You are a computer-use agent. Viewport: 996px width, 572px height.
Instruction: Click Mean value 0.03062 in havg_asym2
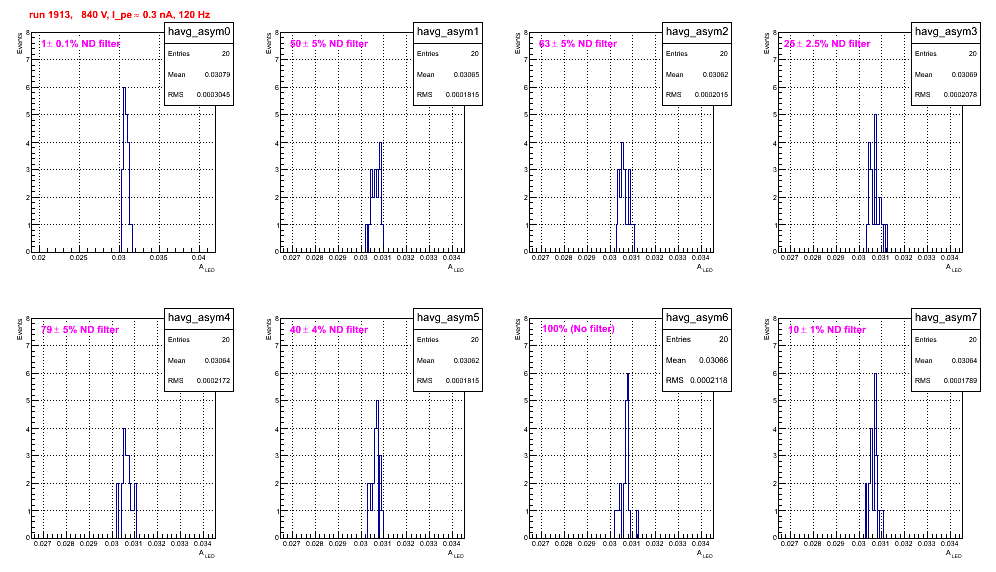coord(715,74)
